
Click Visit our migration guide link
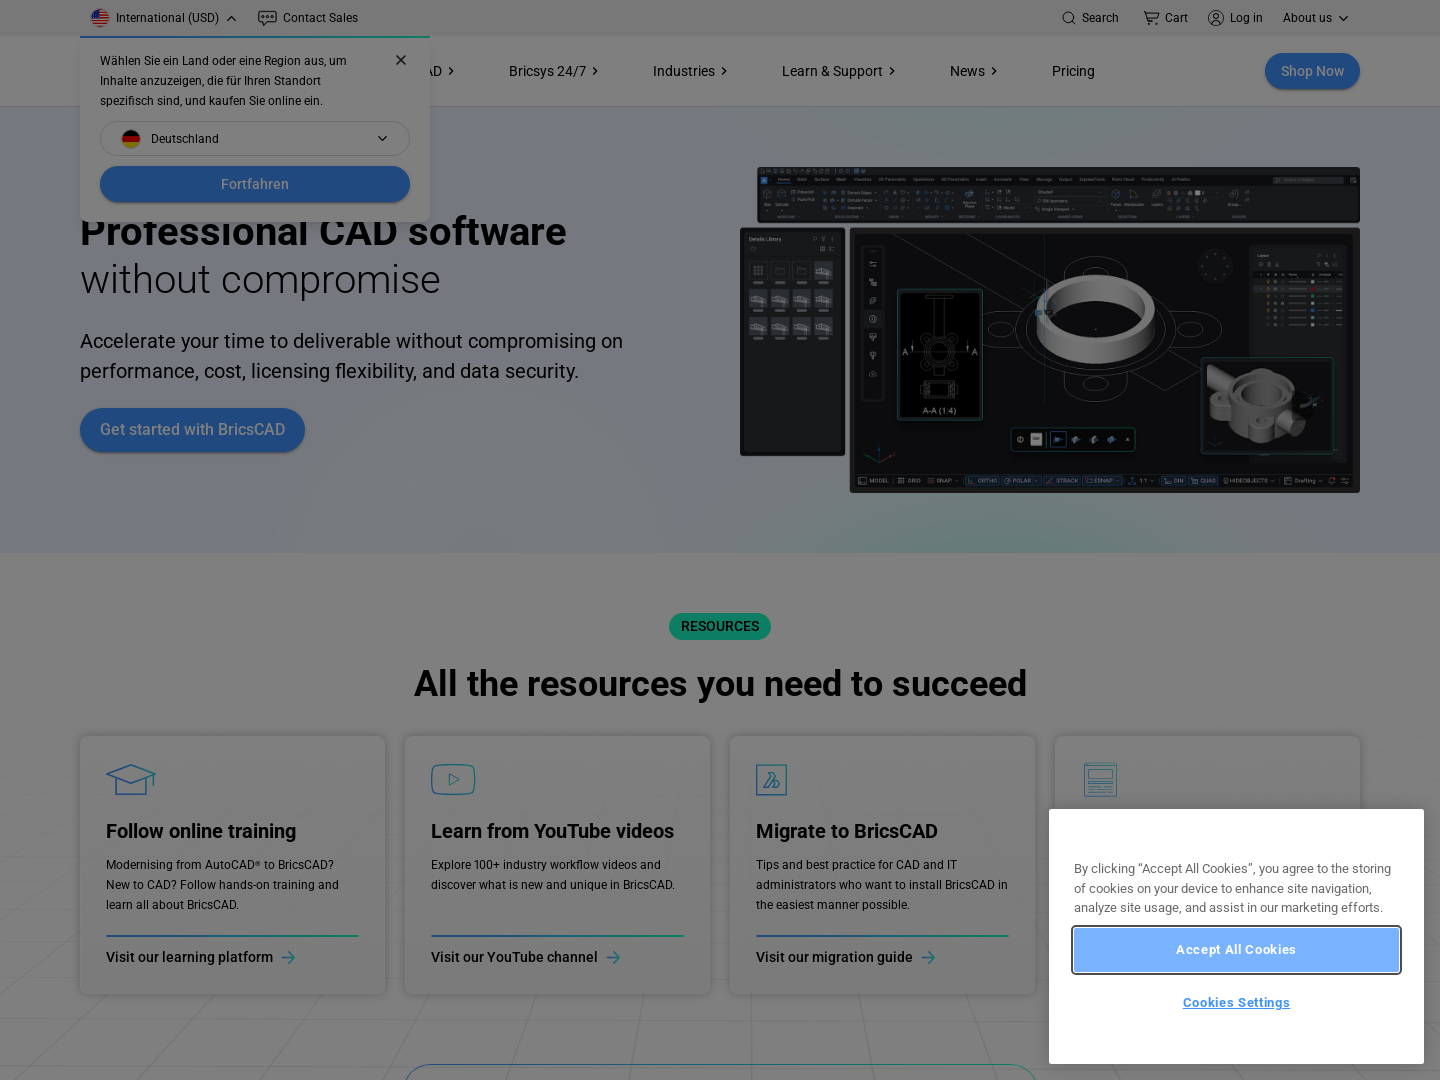coord(846,958)
